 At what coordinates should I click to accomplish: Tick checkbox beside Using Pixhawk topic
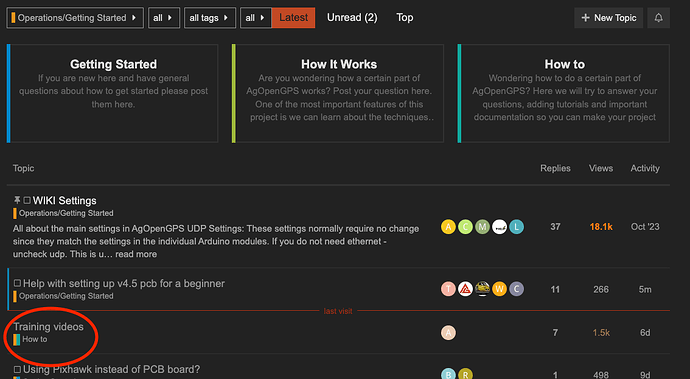(x=17, y=369)
